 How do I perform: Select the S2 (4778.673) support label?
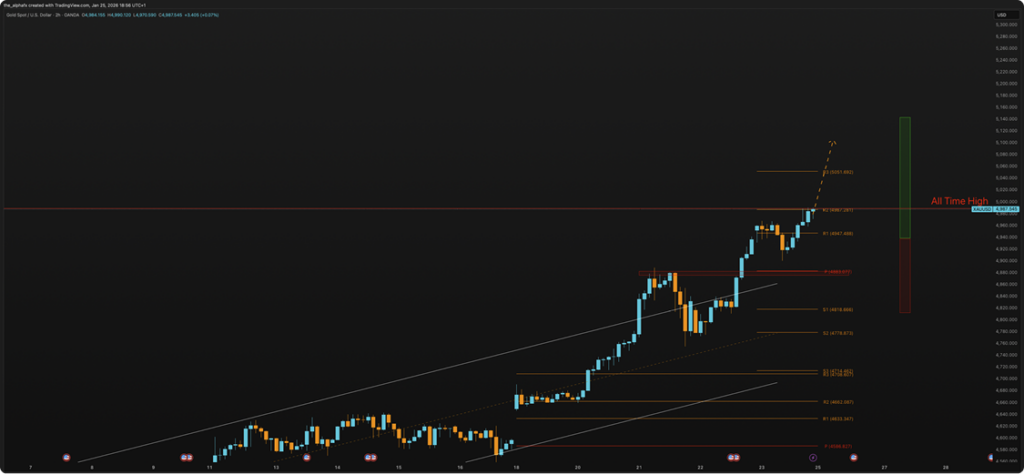[x=834, y=333]
